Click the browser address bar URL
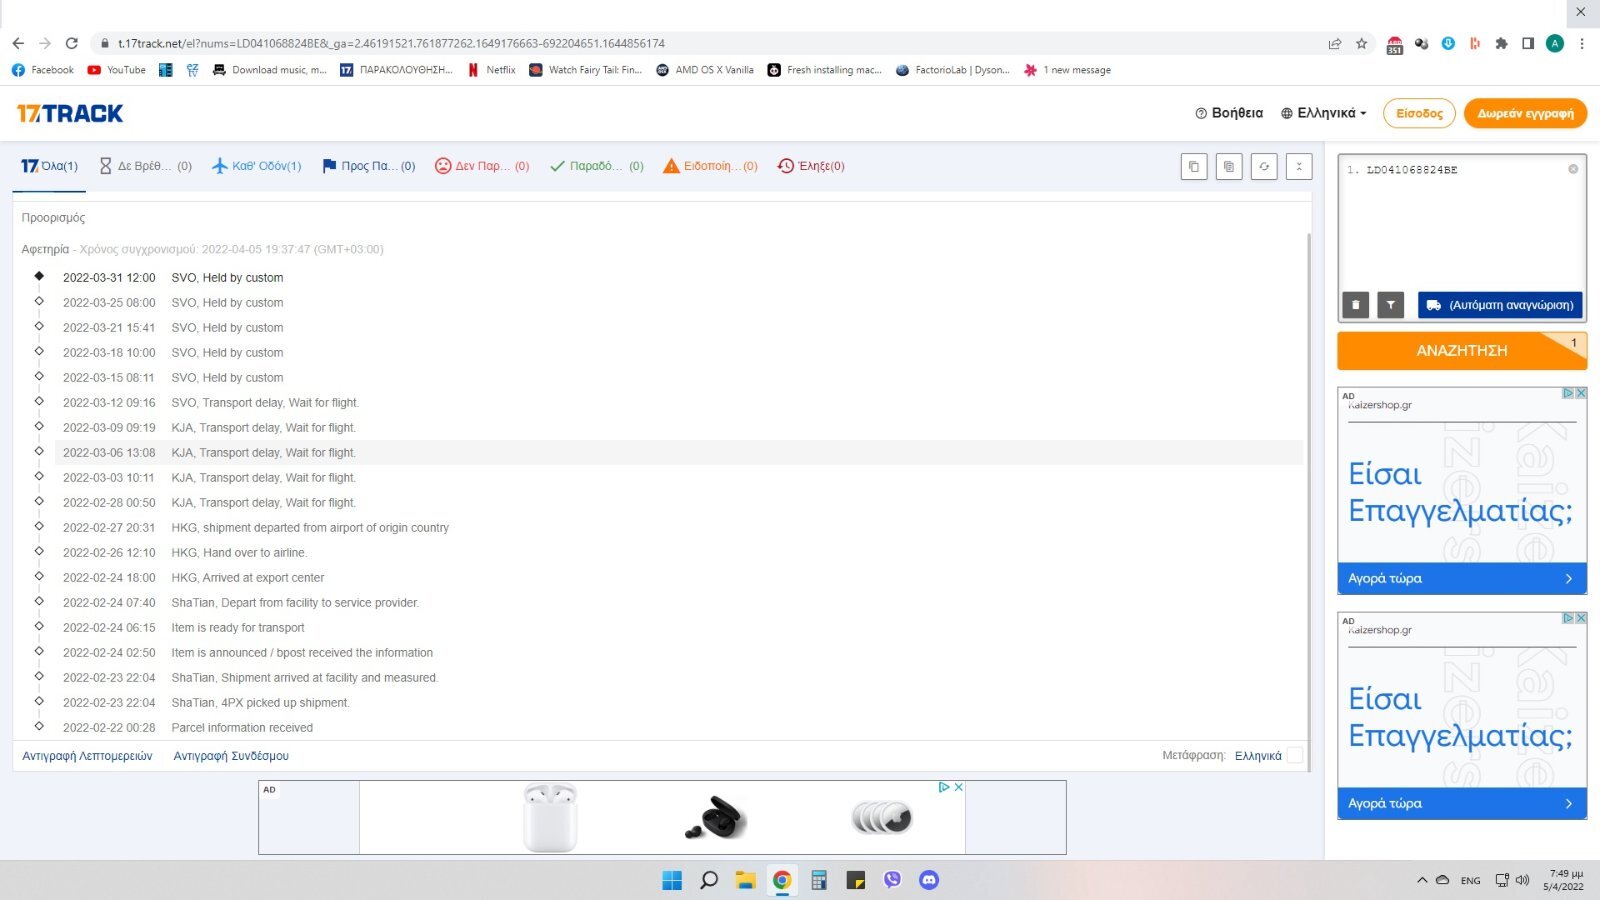This screenshot has height=900, width=1600. (x=391, y=43)
